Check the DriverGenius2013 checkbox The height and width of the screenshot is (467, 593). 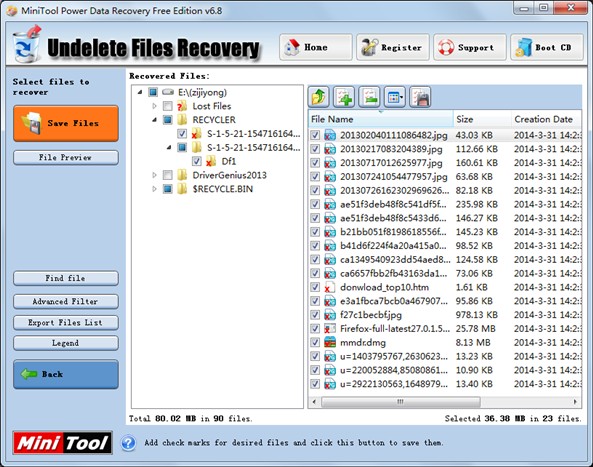168,175
